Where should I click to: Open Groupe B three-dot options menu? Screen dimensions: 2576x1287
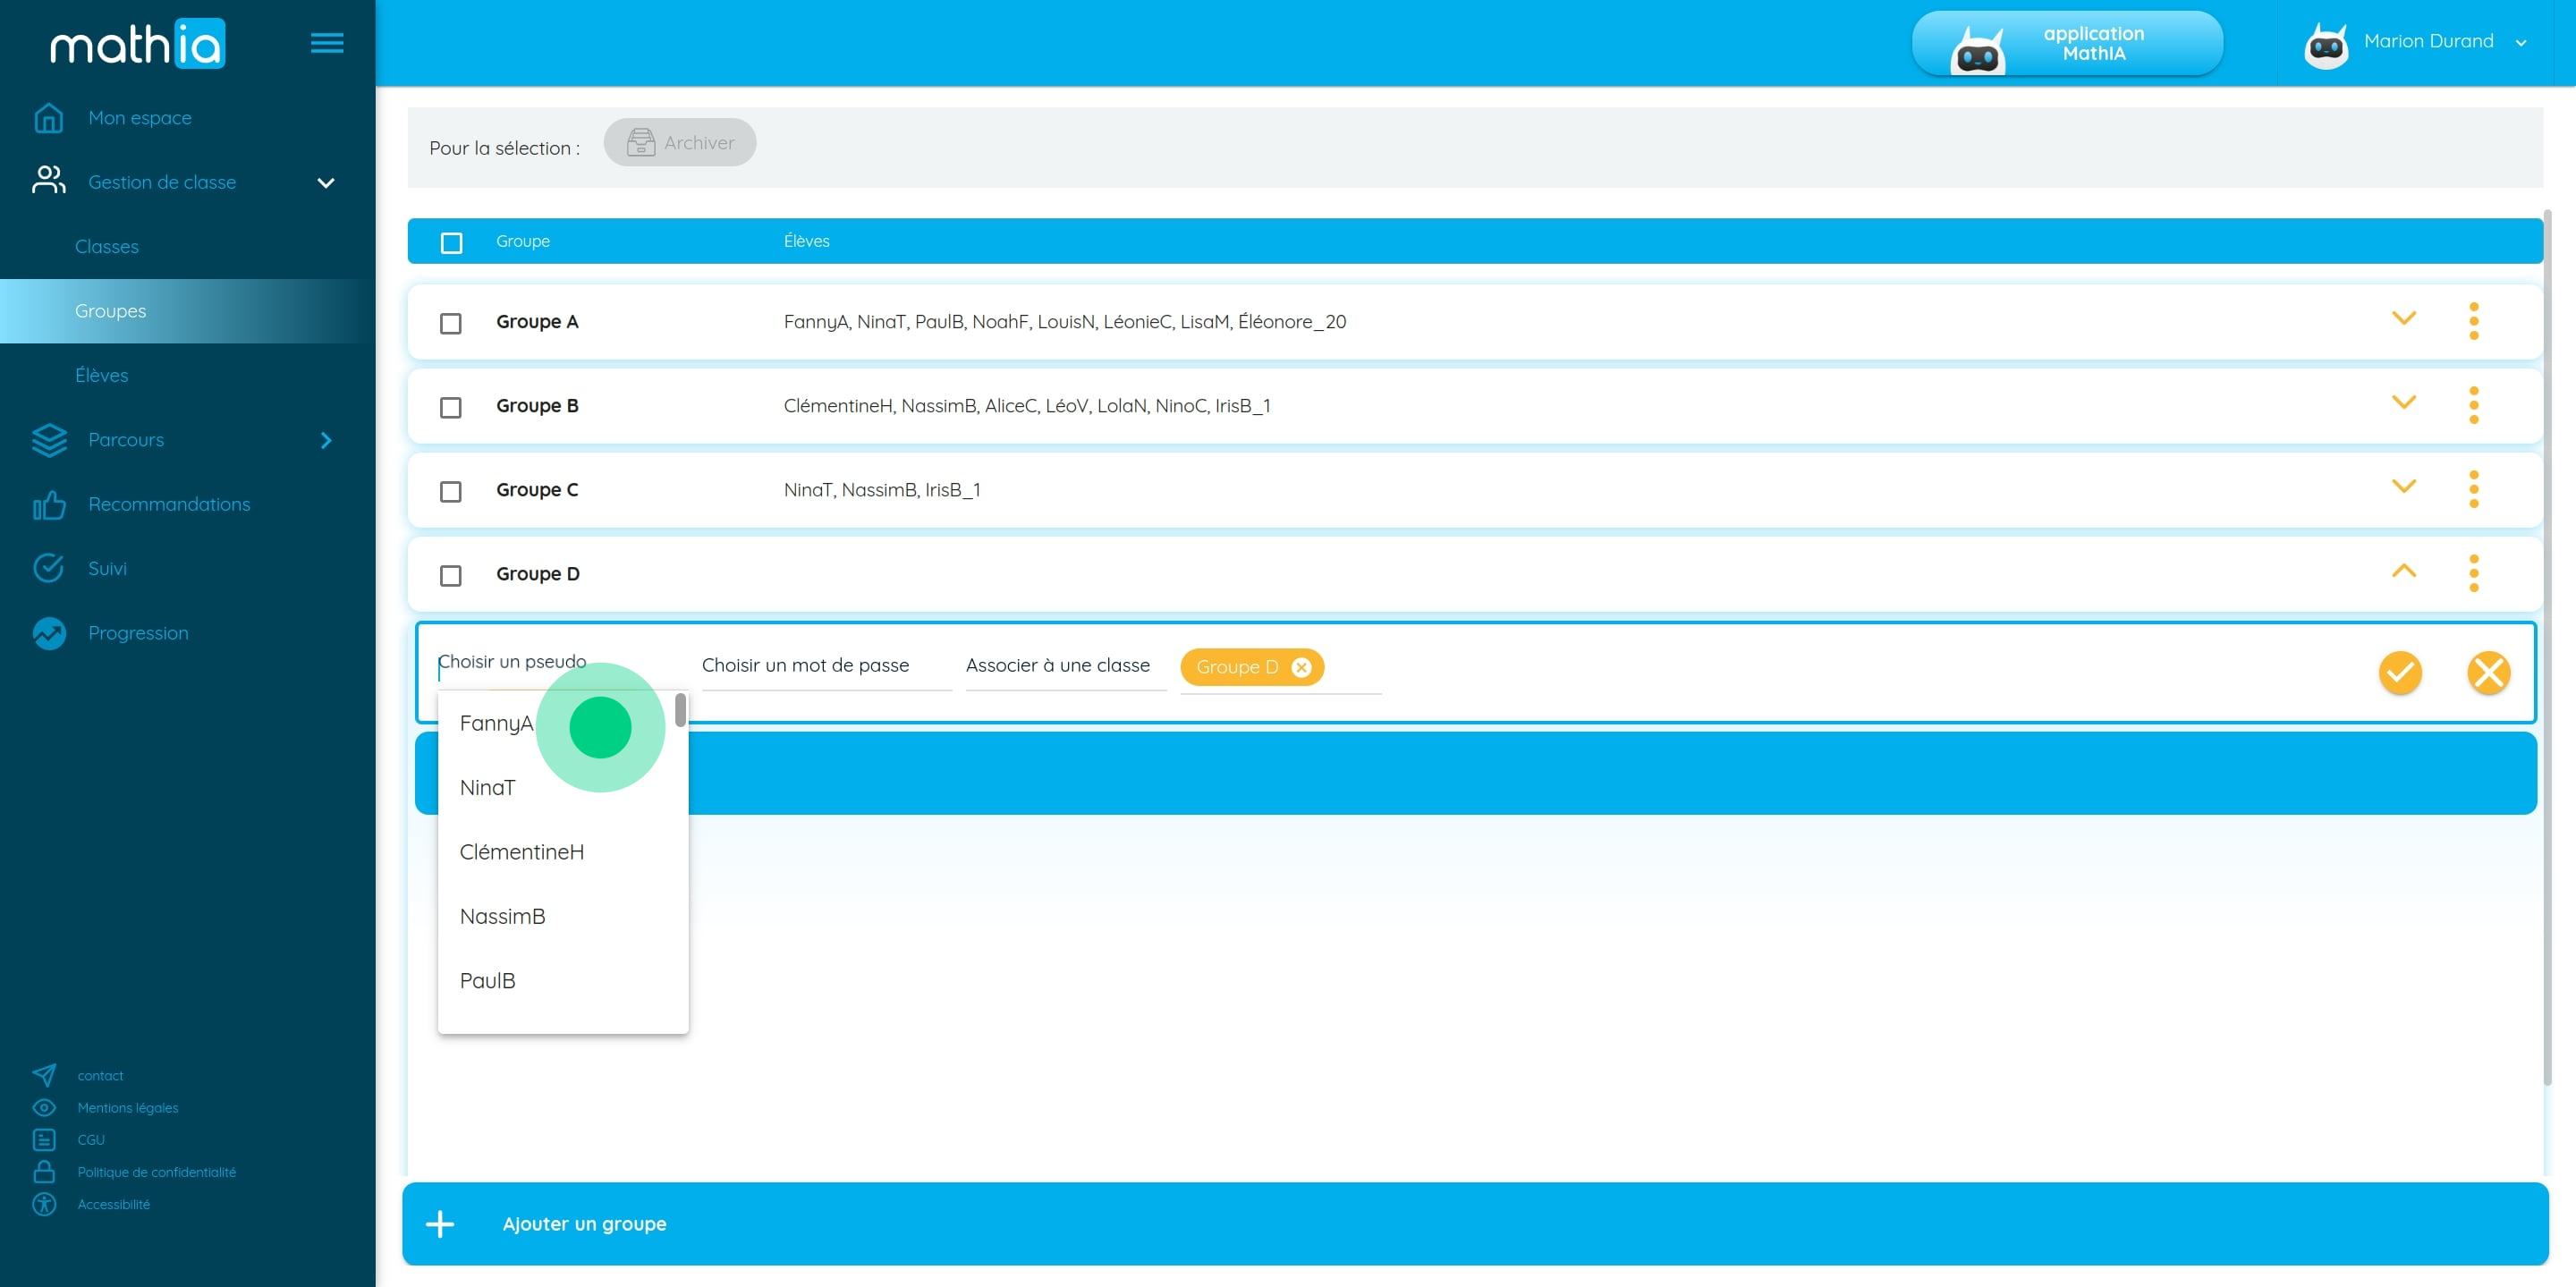(2474, 405)
